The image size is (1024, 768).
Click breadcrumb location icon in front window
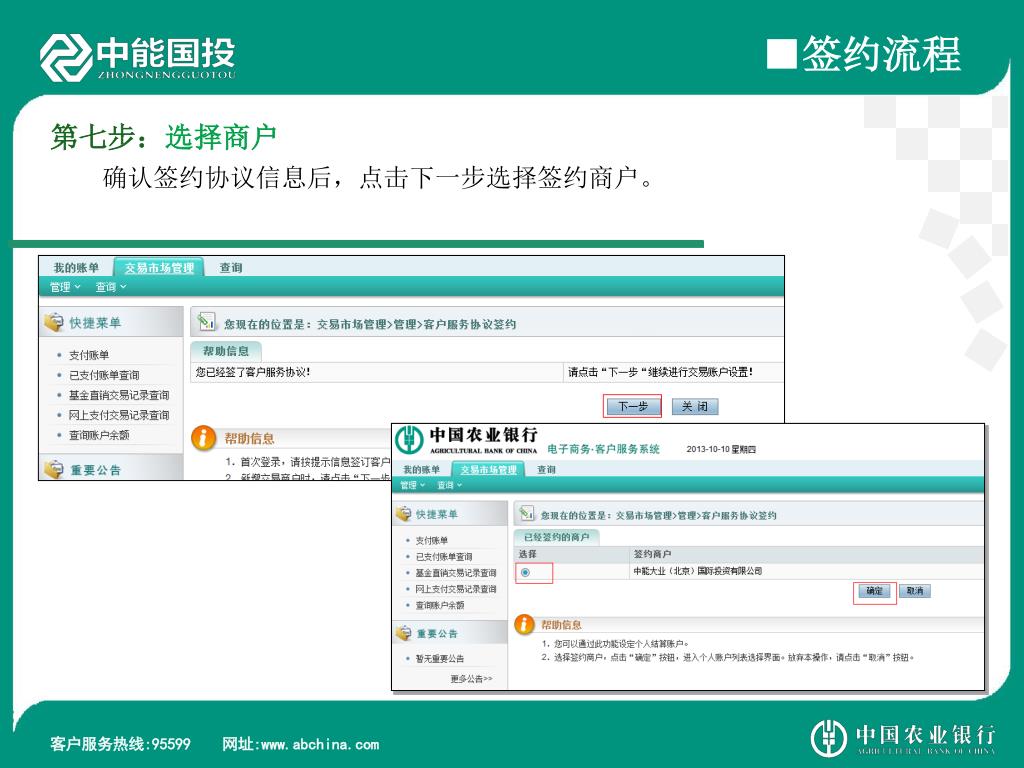coord(526,514)
